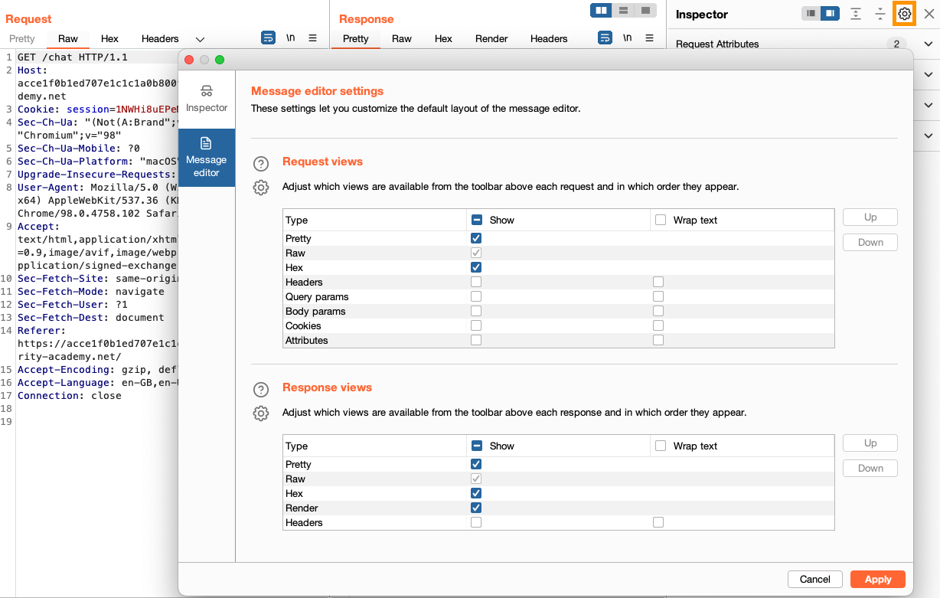Screen dimensions: 940x598
Task: Toggle Show header checkbox in Response views
Action: [x=477, y=446]
